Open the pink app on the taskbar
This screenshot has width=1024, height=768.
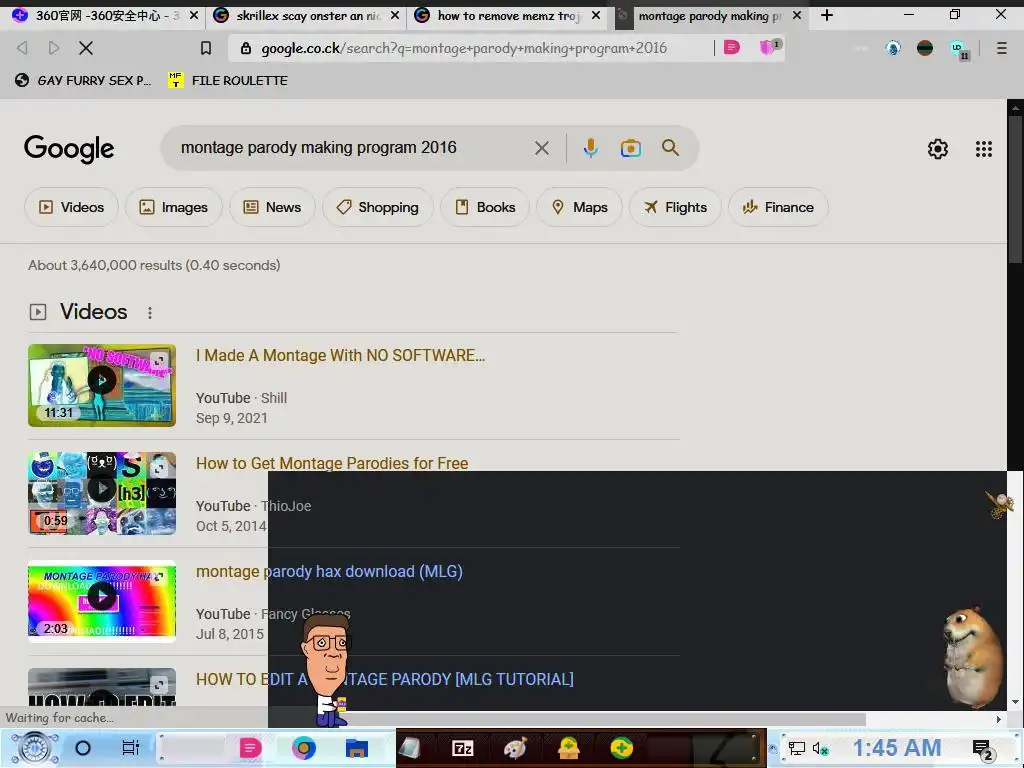coord(249,748)
